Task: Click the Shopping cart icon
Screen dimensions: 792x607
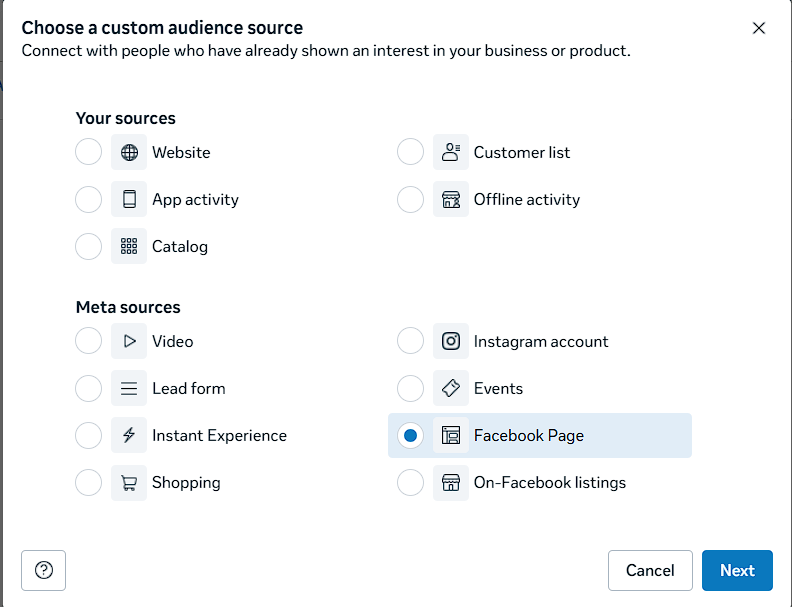Action: [129, 483]
